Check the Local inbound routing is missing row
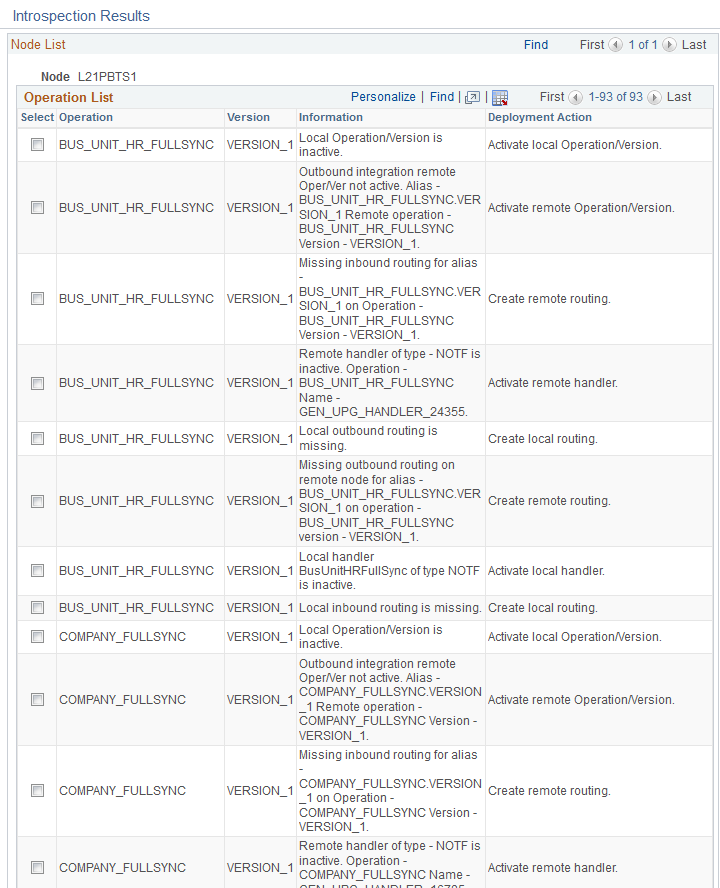 (37, 607)
